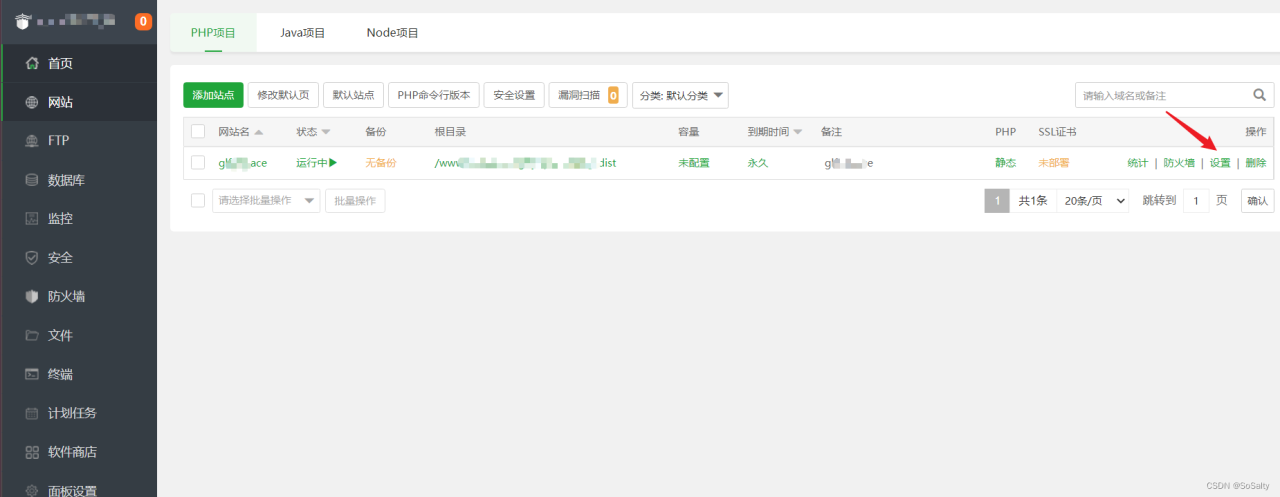Click the gear icon beside 面板设置
The height and width of the screenshot is (497, 1280).
tap(31, 490)
